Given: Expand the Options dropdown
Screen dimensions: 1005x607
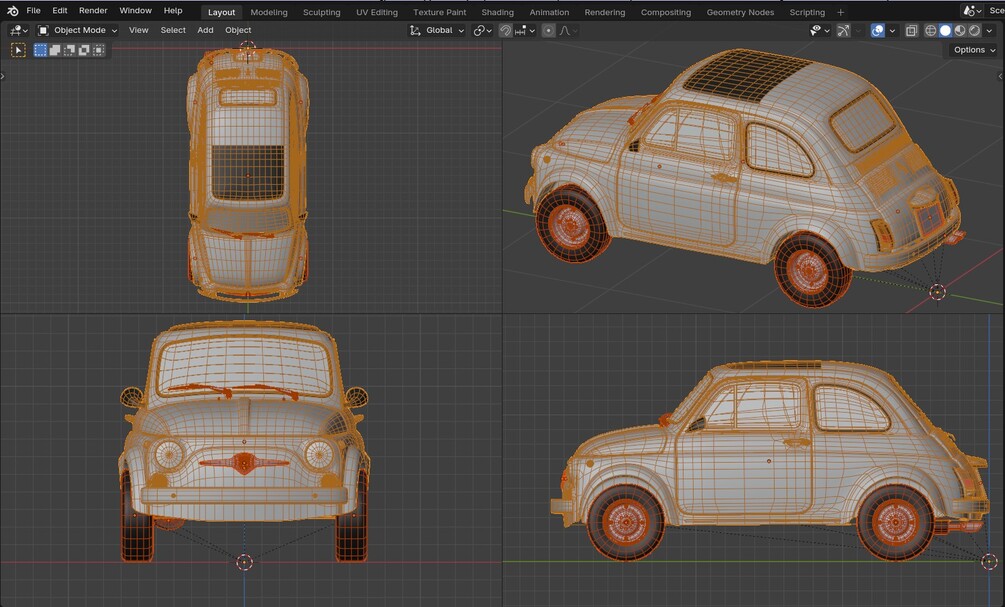Looking at the screenshot, I should point(973,50).
